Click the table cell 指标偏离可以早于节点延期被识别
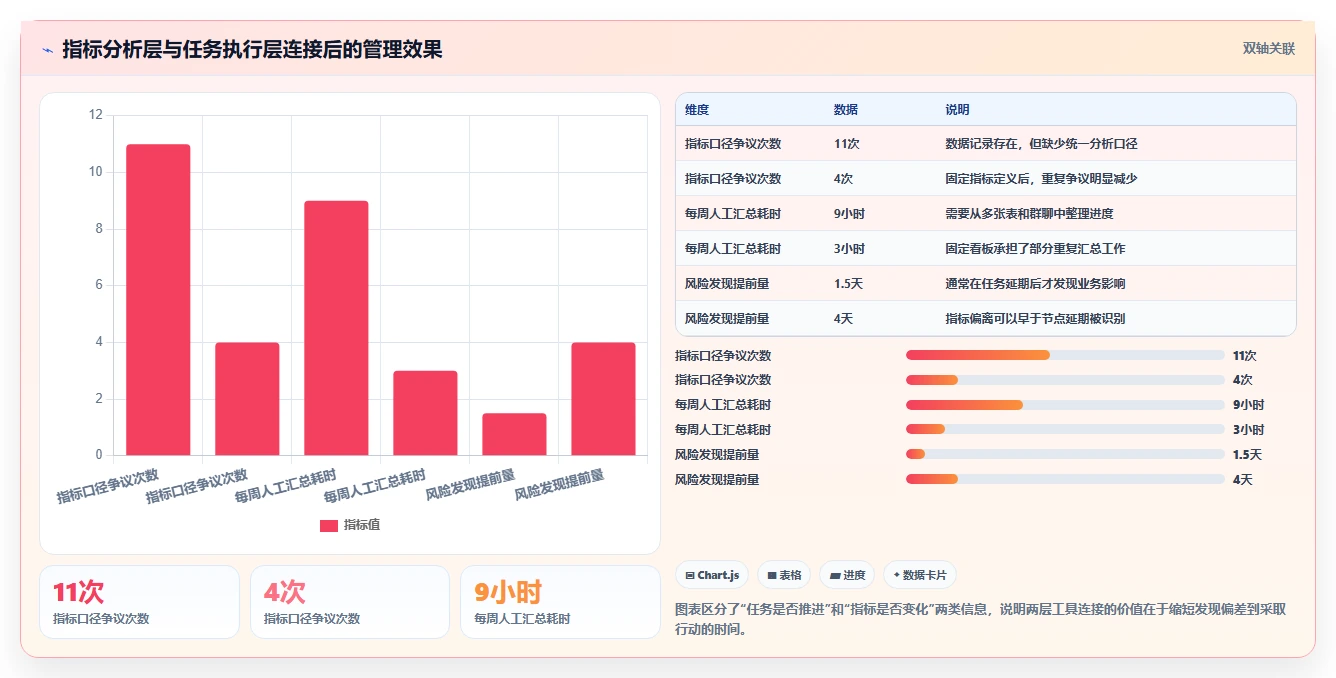The image size is (1336, 678). (x=1035, y=319)
